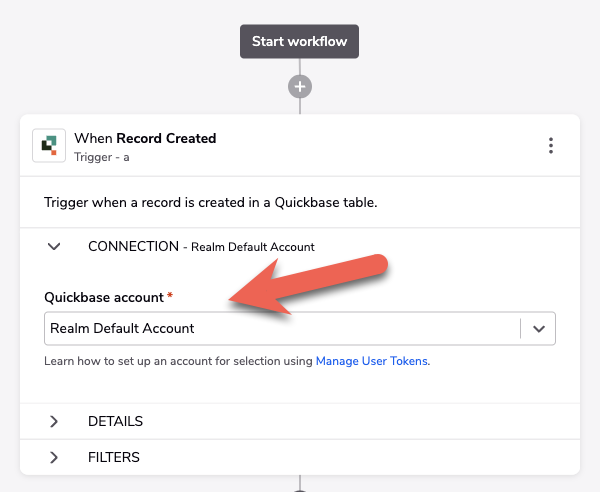Expand the DETAILS section chevron
This screenshot has width=600, height=492.
coord(54,421)
